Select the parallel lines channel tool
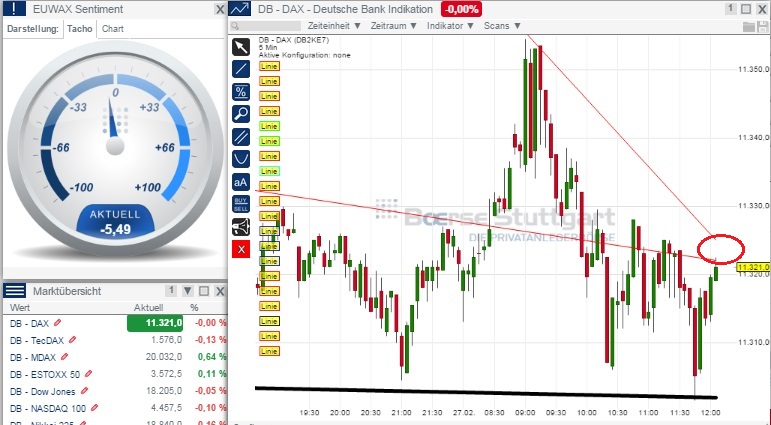The height and width of the screenshot is (425, 771). click(x=241, y=137)
